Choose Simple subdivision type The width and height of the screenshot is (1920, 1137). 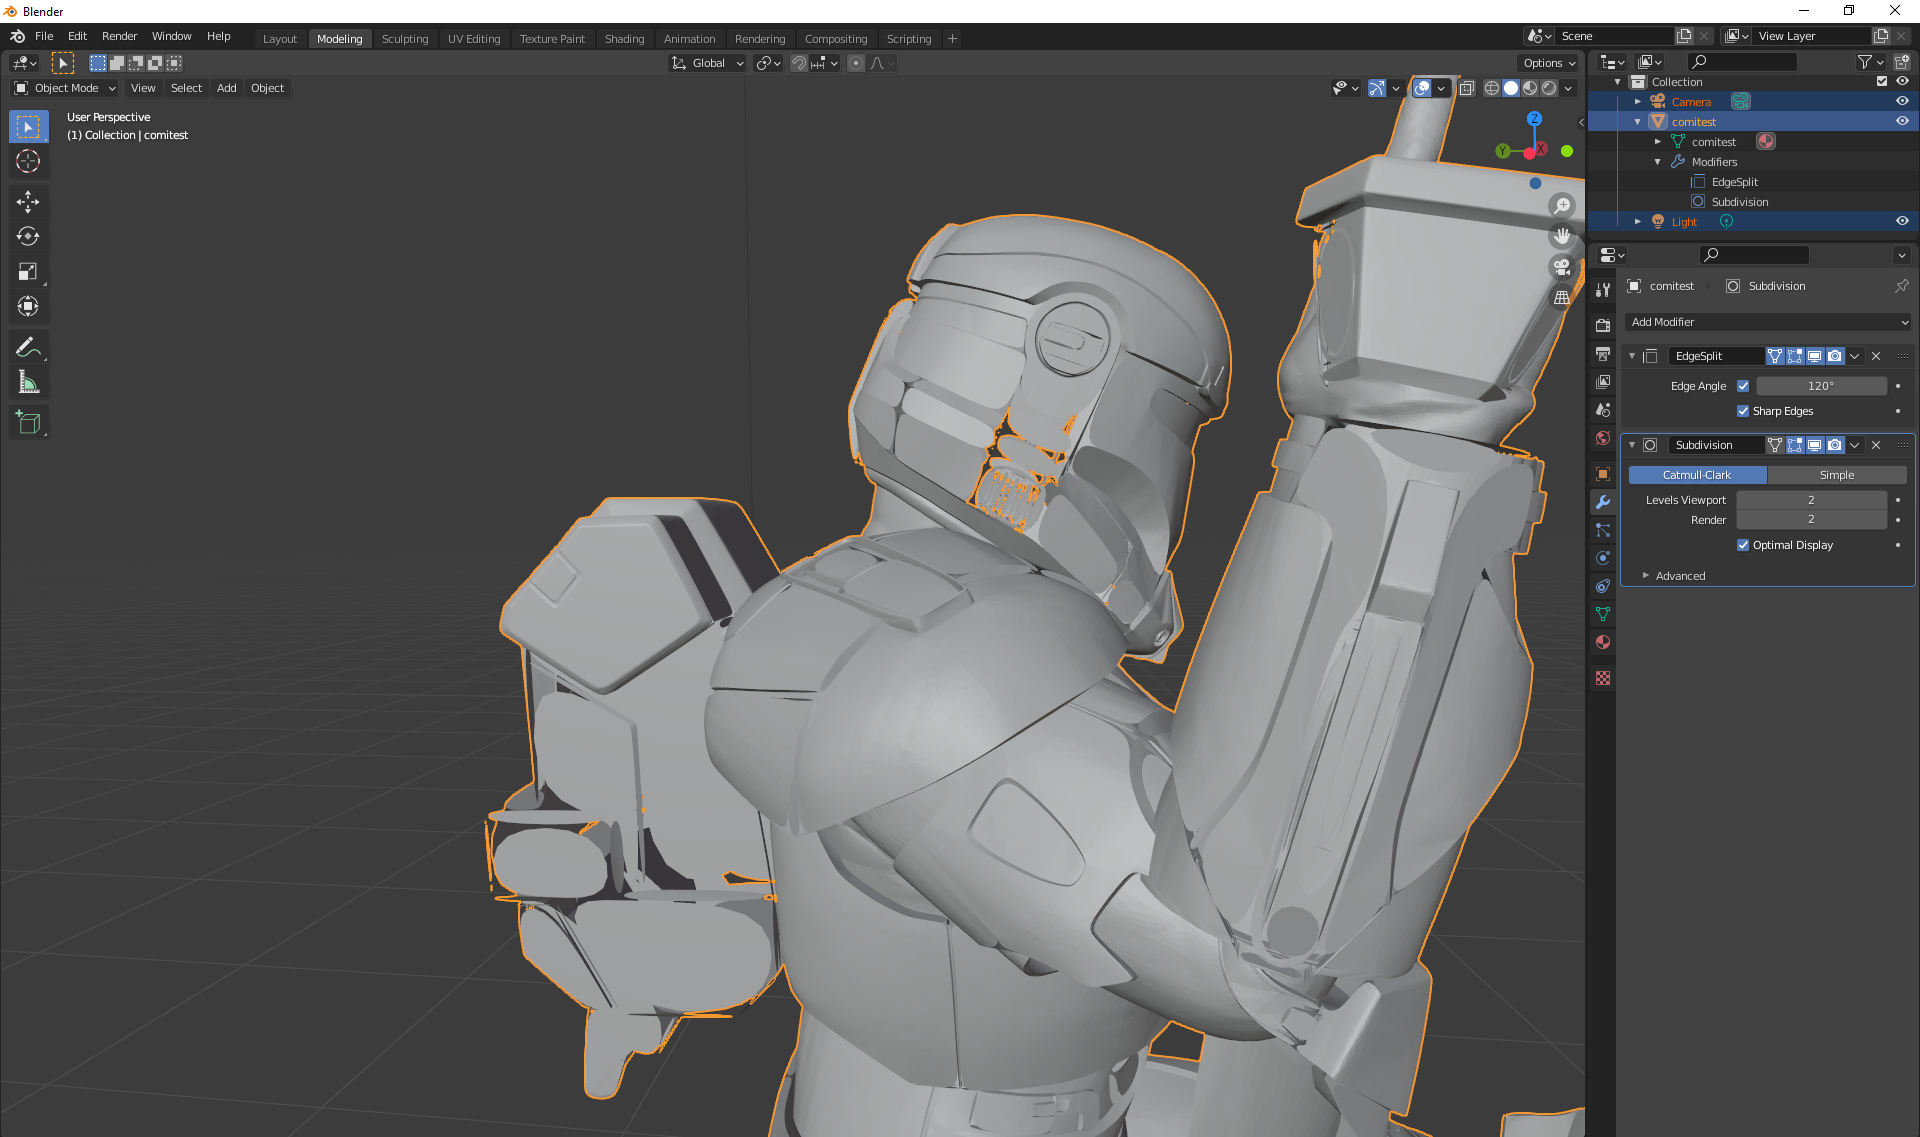click(1836, 475)
